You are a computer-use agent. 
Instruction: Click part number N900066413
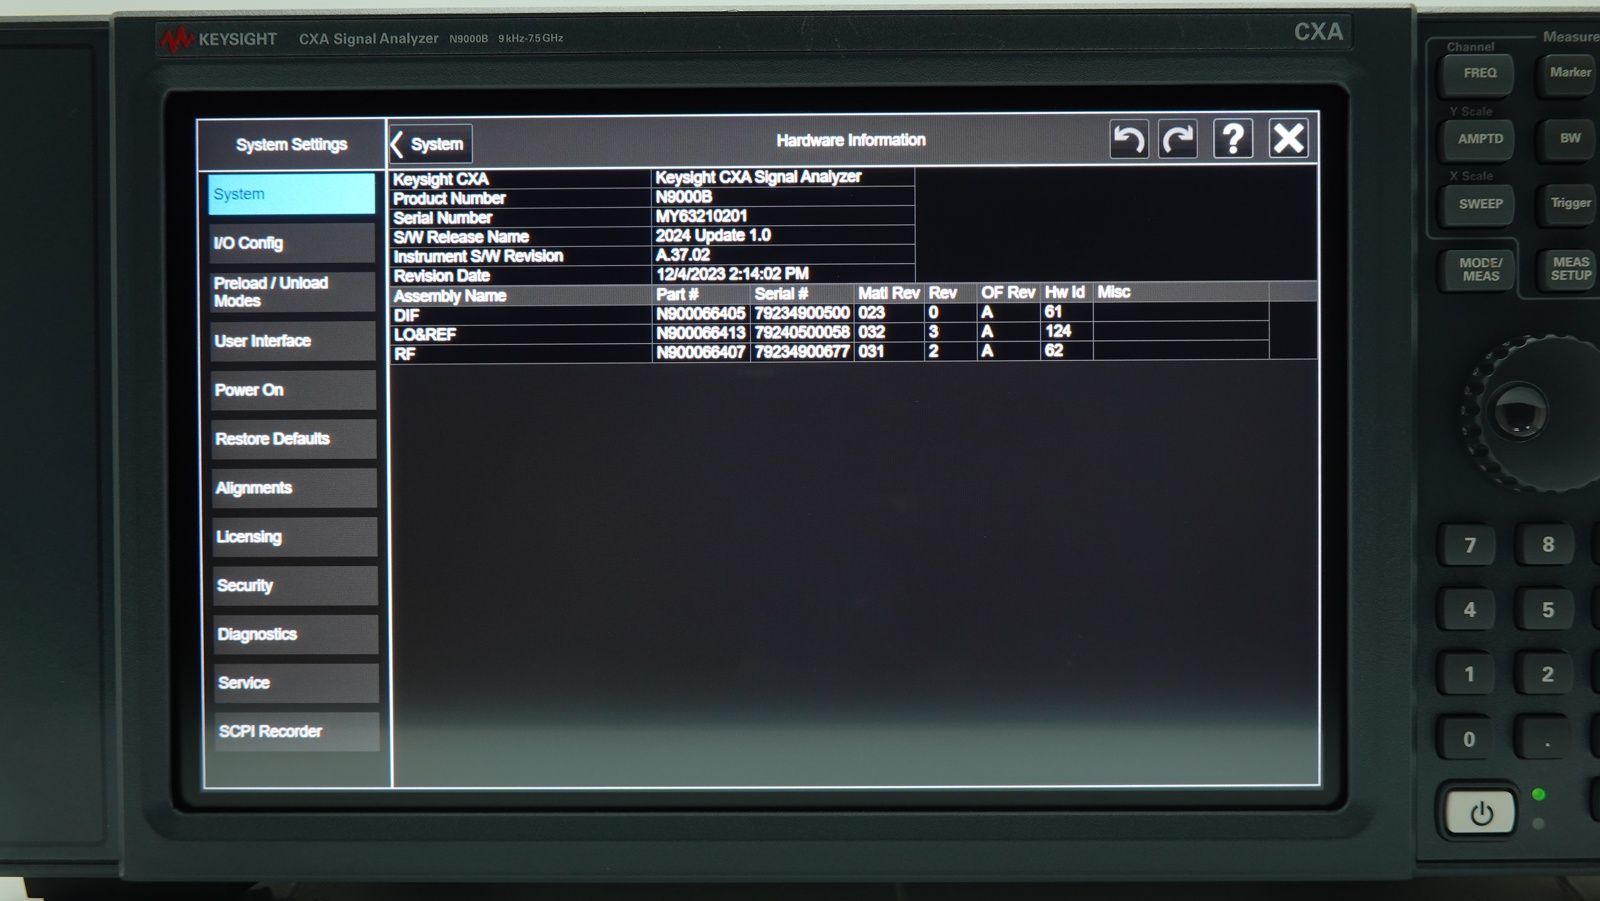[x=701, y=332]
